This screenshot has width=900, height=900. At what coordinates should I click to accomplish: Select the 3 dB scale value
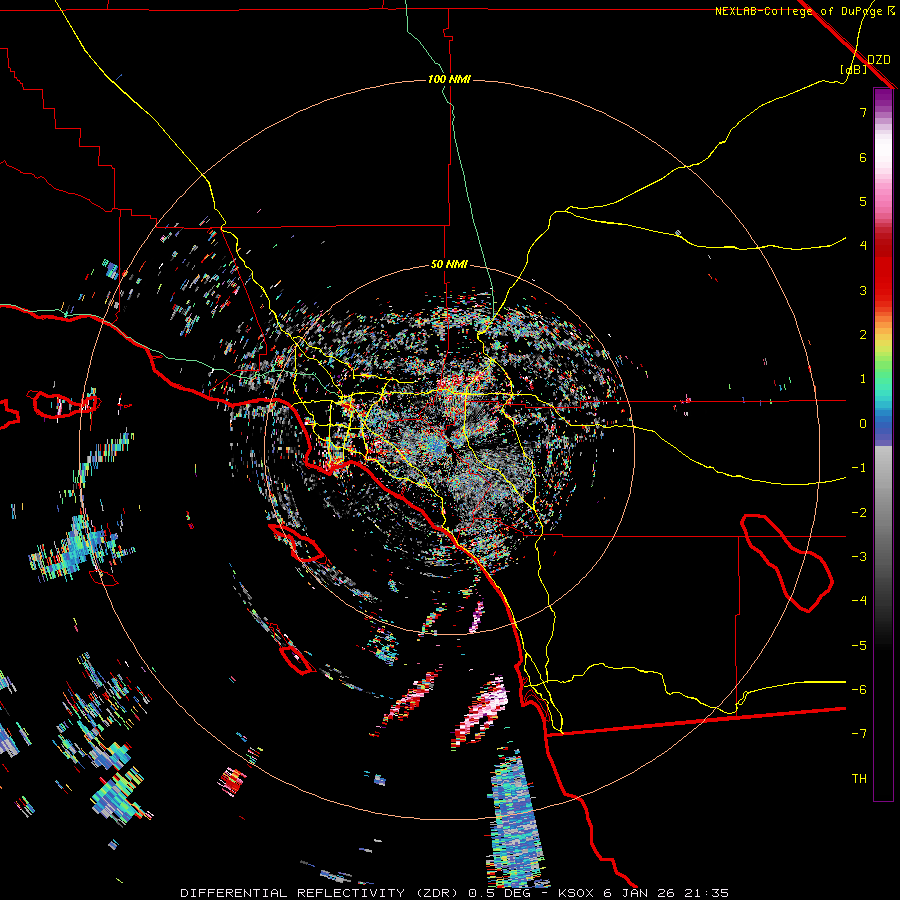(863, 290)
